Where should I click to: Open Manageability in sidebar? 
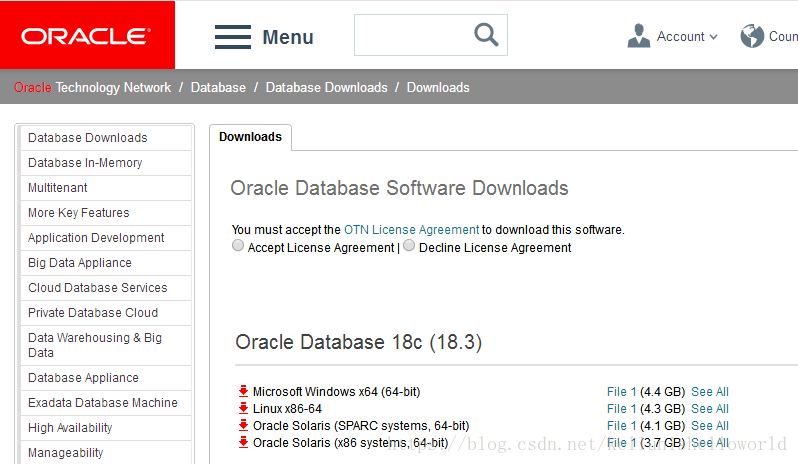(x=105, y=452)
